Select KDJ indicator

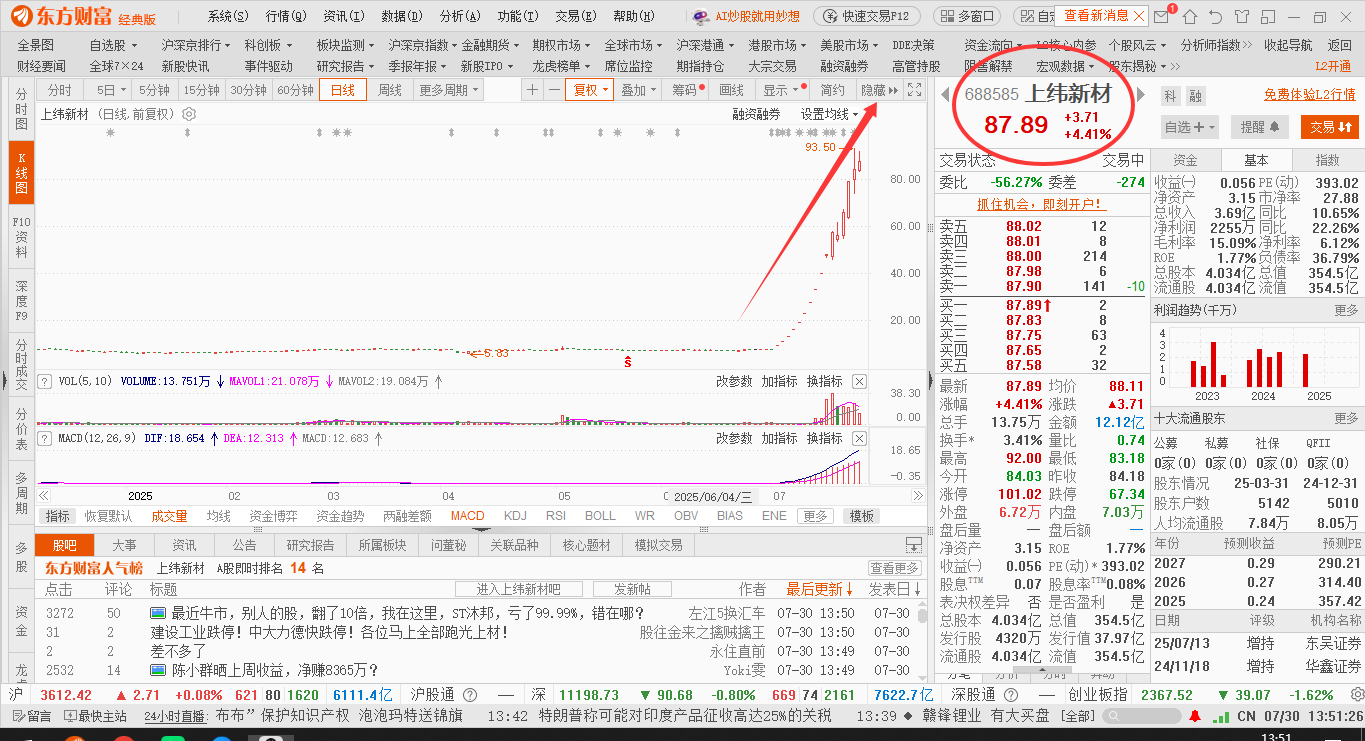pyautogui.click(x=515, y=516)
